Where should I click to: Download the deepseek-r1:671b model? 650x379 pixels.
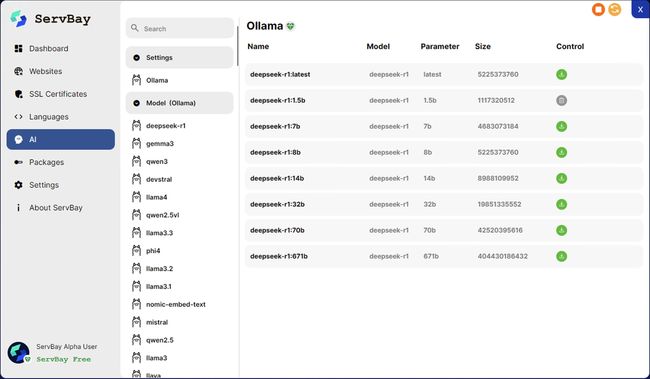pyautogui.click(x=561, y=256)
